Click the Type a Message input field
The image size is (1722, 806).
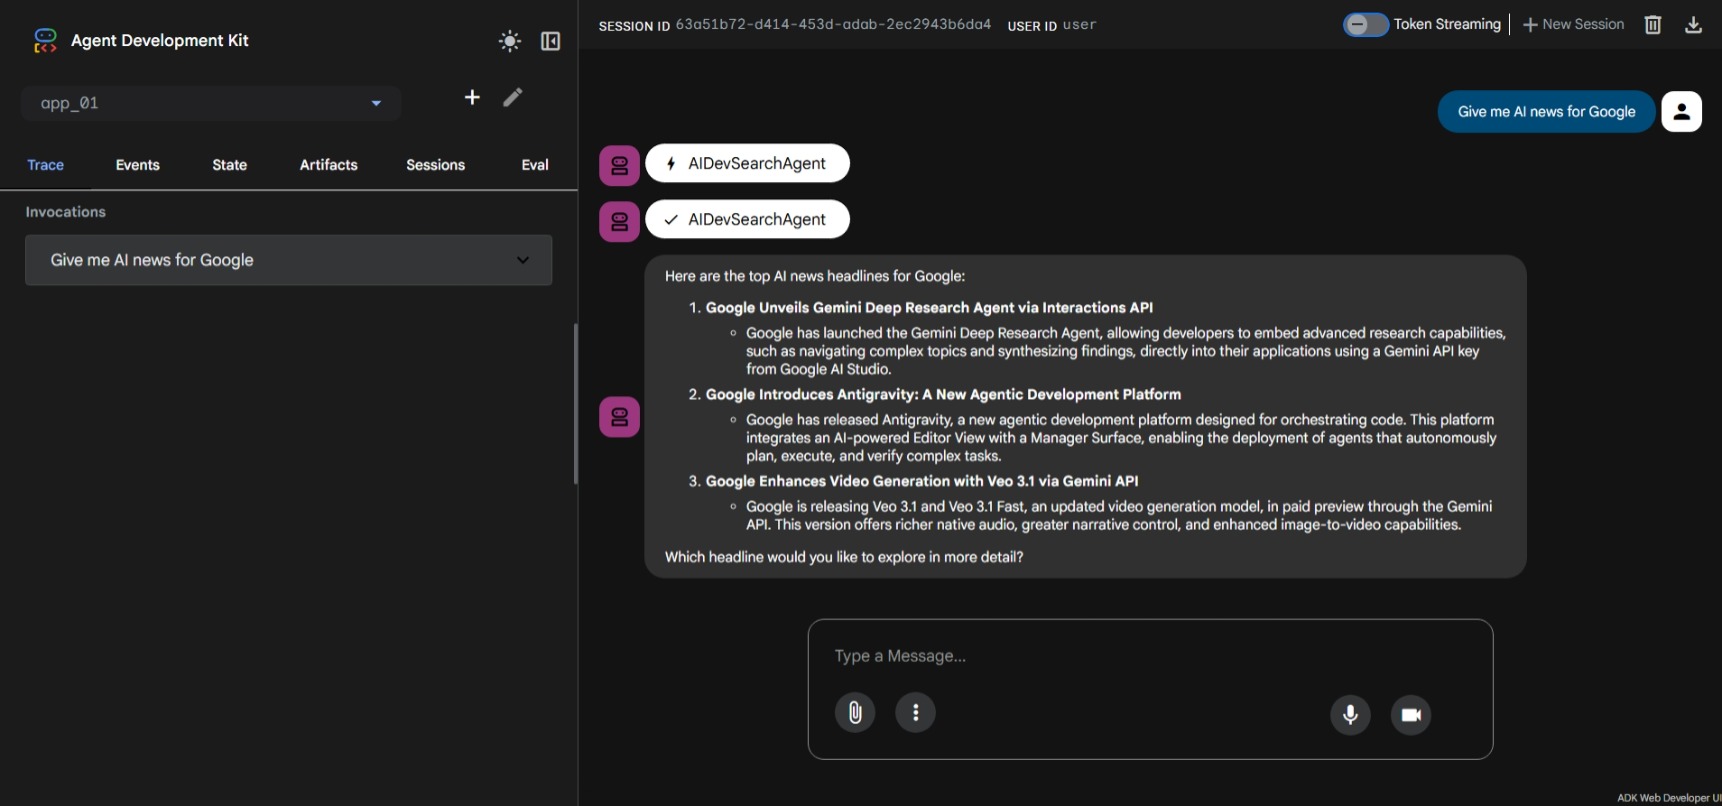coord(1150,656)
